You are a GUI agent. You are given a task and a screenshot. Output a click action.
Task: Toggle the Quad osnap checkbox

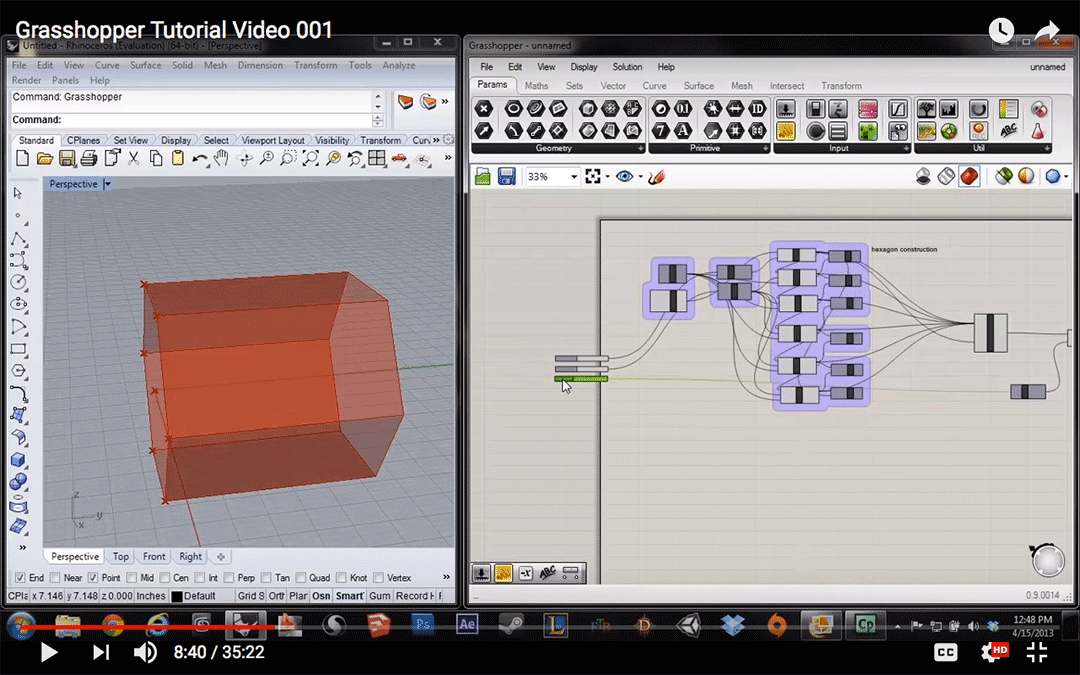click(301, 578)
